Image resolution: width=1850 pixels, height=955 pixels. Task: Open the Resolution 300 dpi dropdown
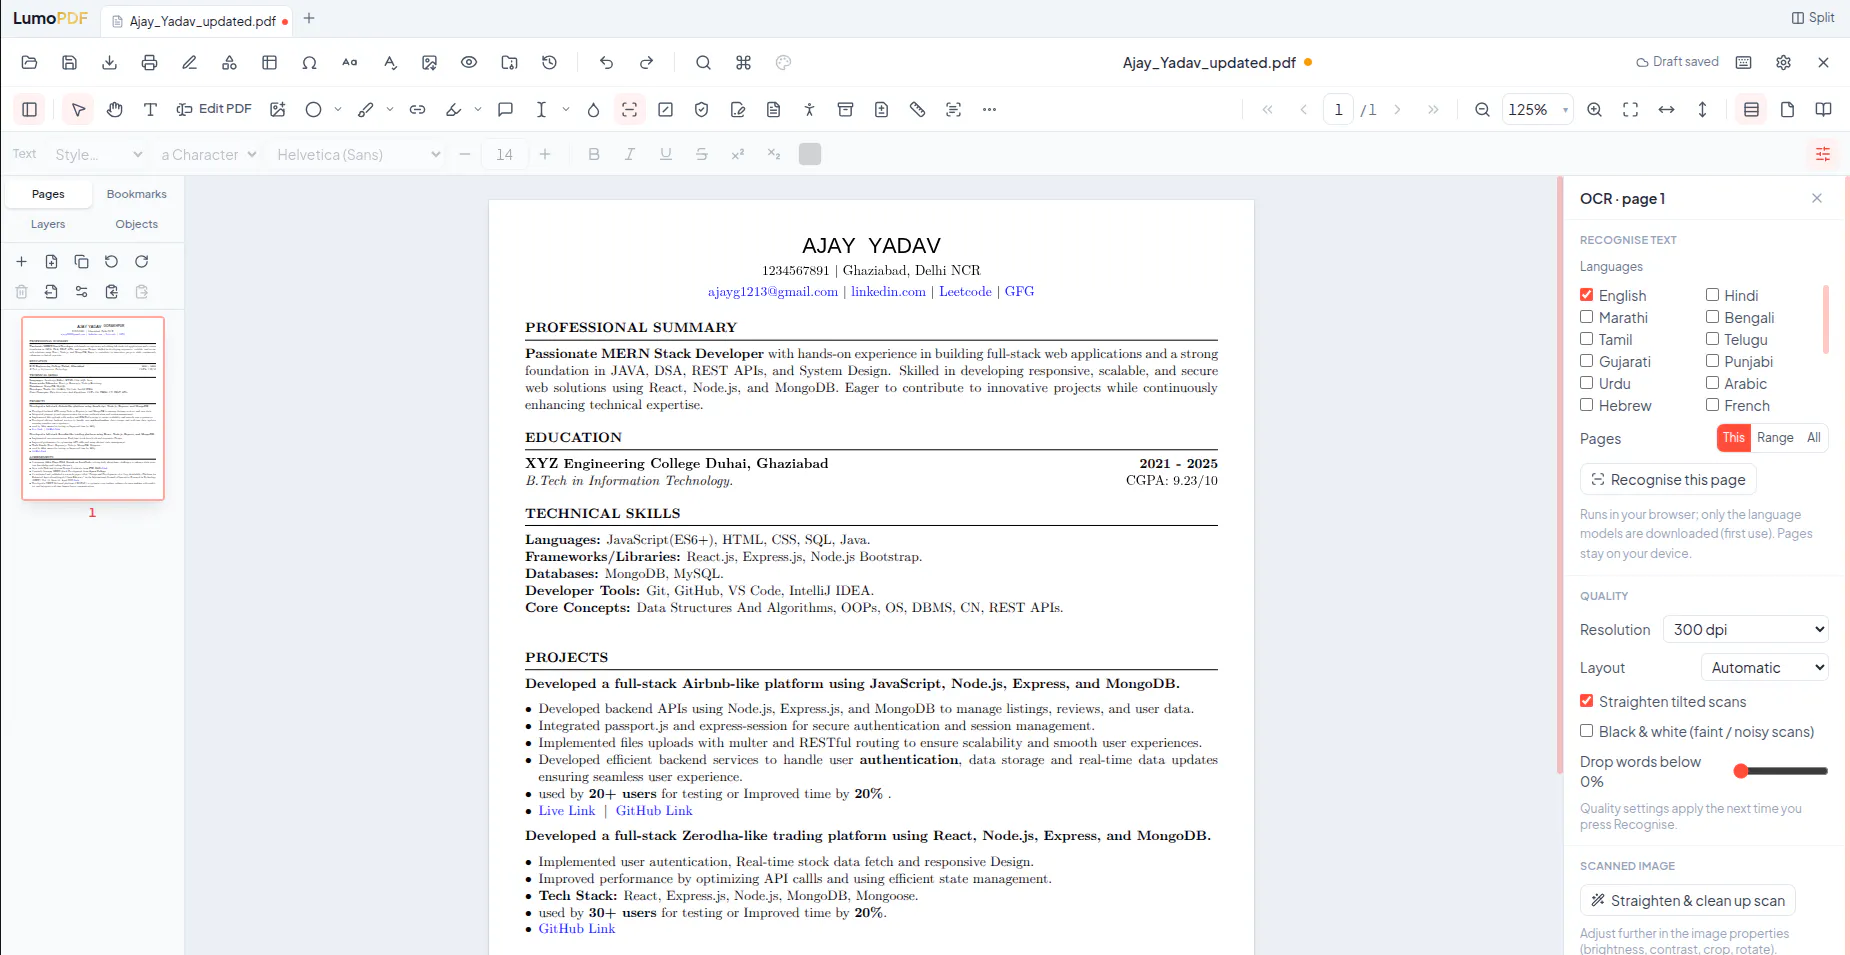pos(1746,629)
